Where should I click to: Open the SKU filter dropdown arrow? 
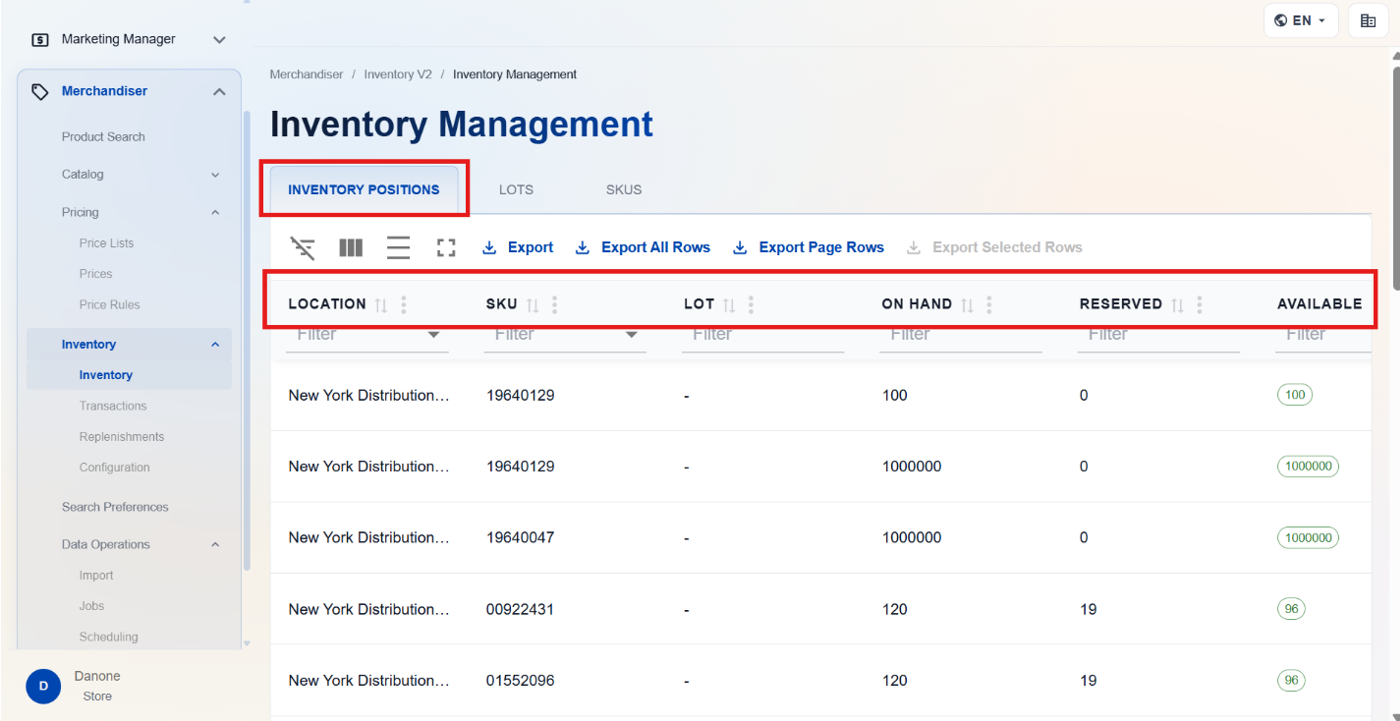click(x=632, y=335)
